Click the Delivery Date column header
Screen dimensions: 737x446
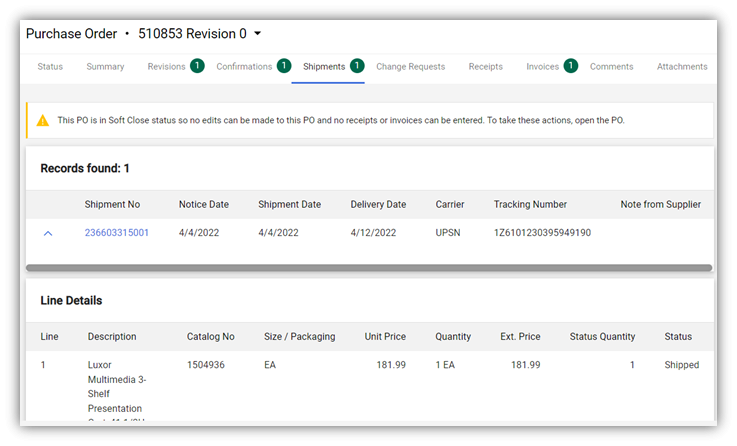pos(378,205)
